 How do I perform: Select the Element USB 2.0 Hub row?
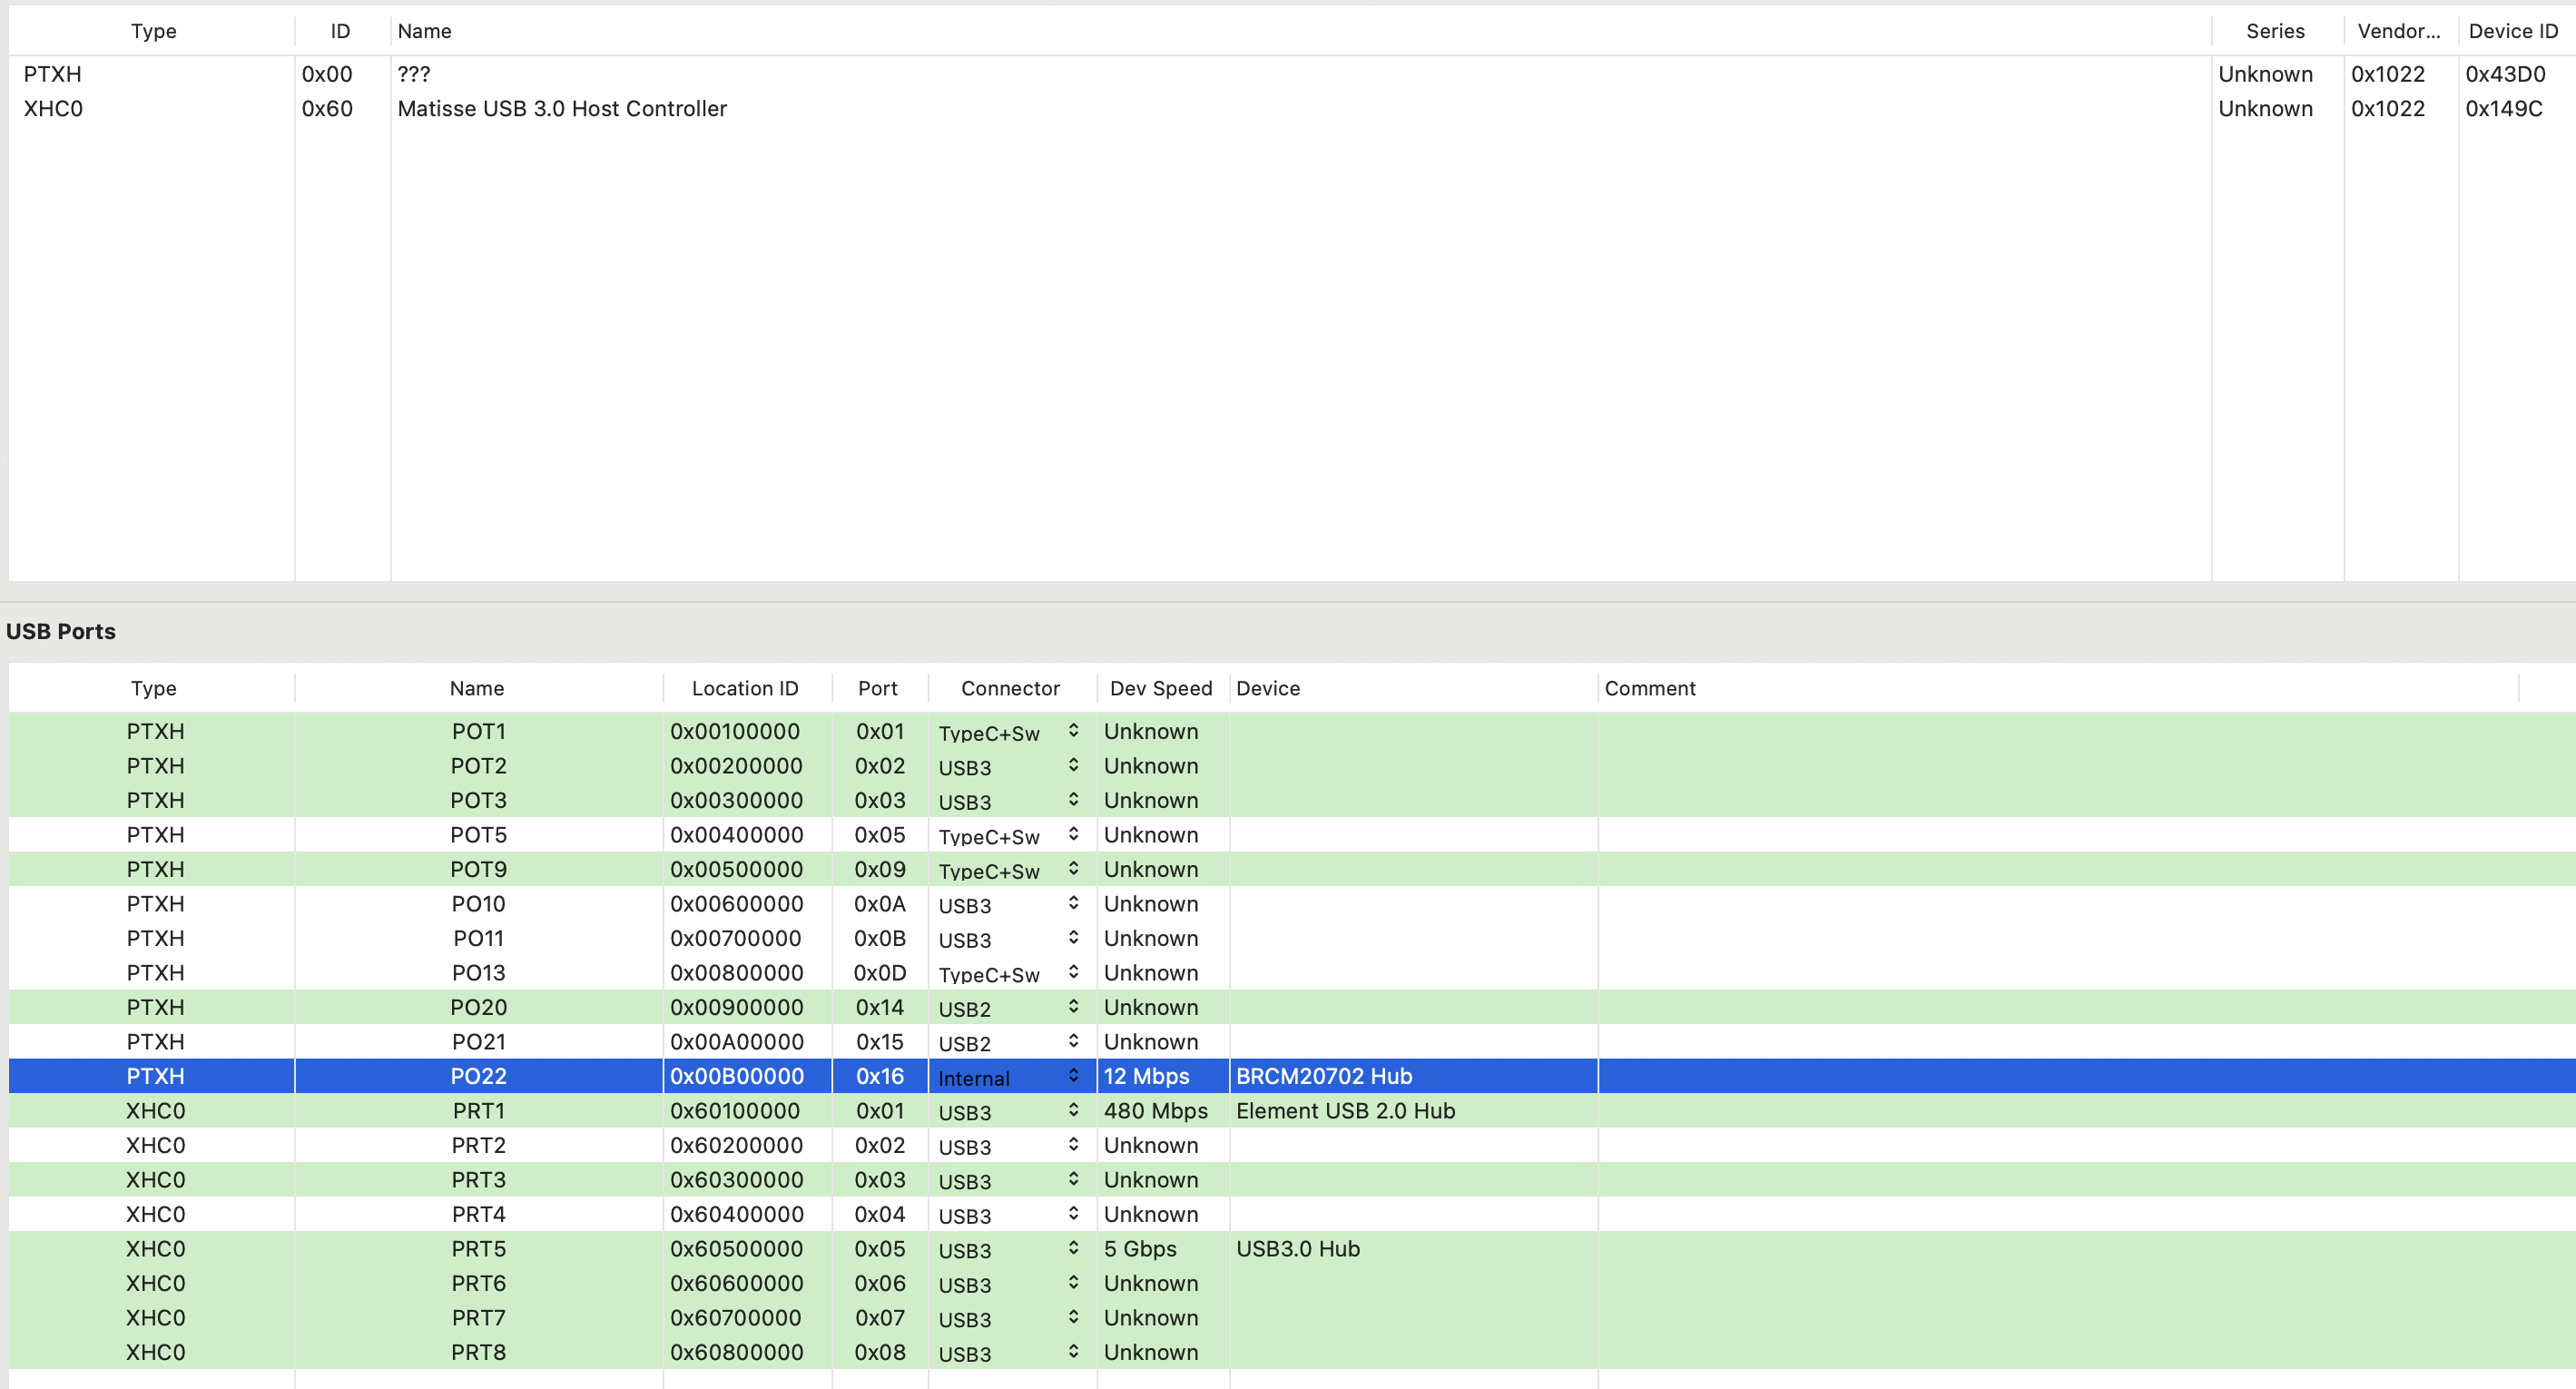(1345, 1111)
